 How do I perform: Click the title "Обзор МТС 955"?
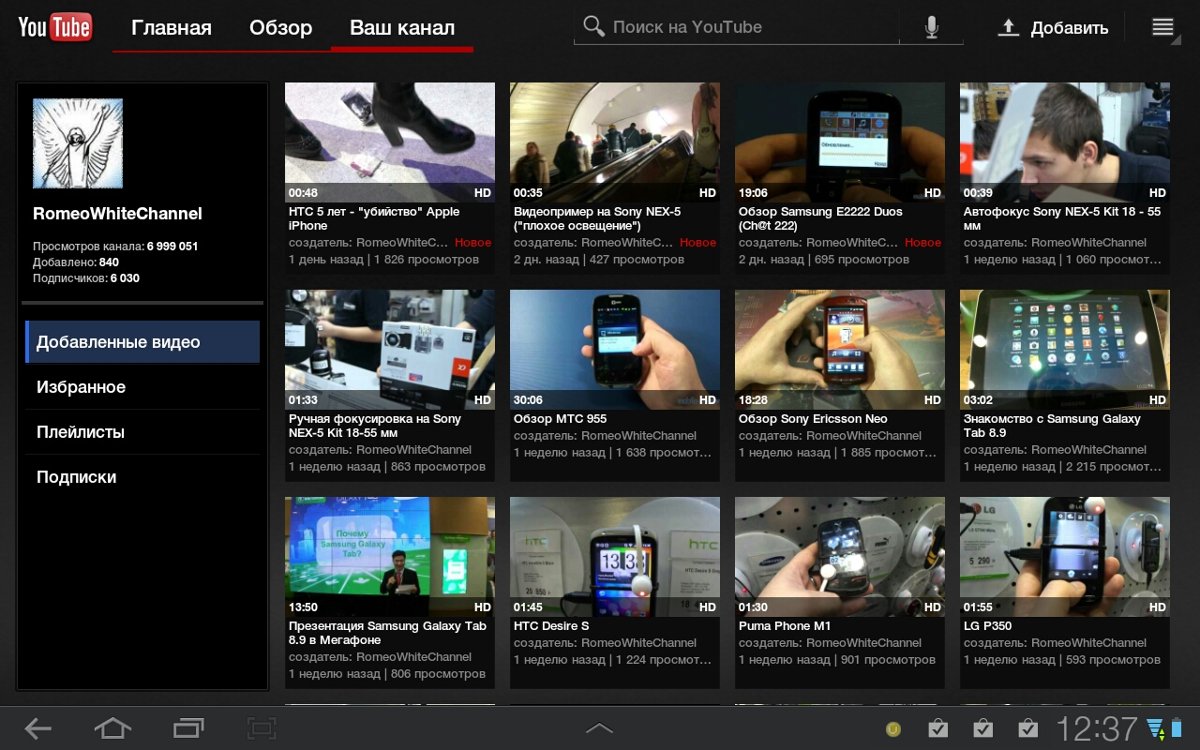(560, 419)
